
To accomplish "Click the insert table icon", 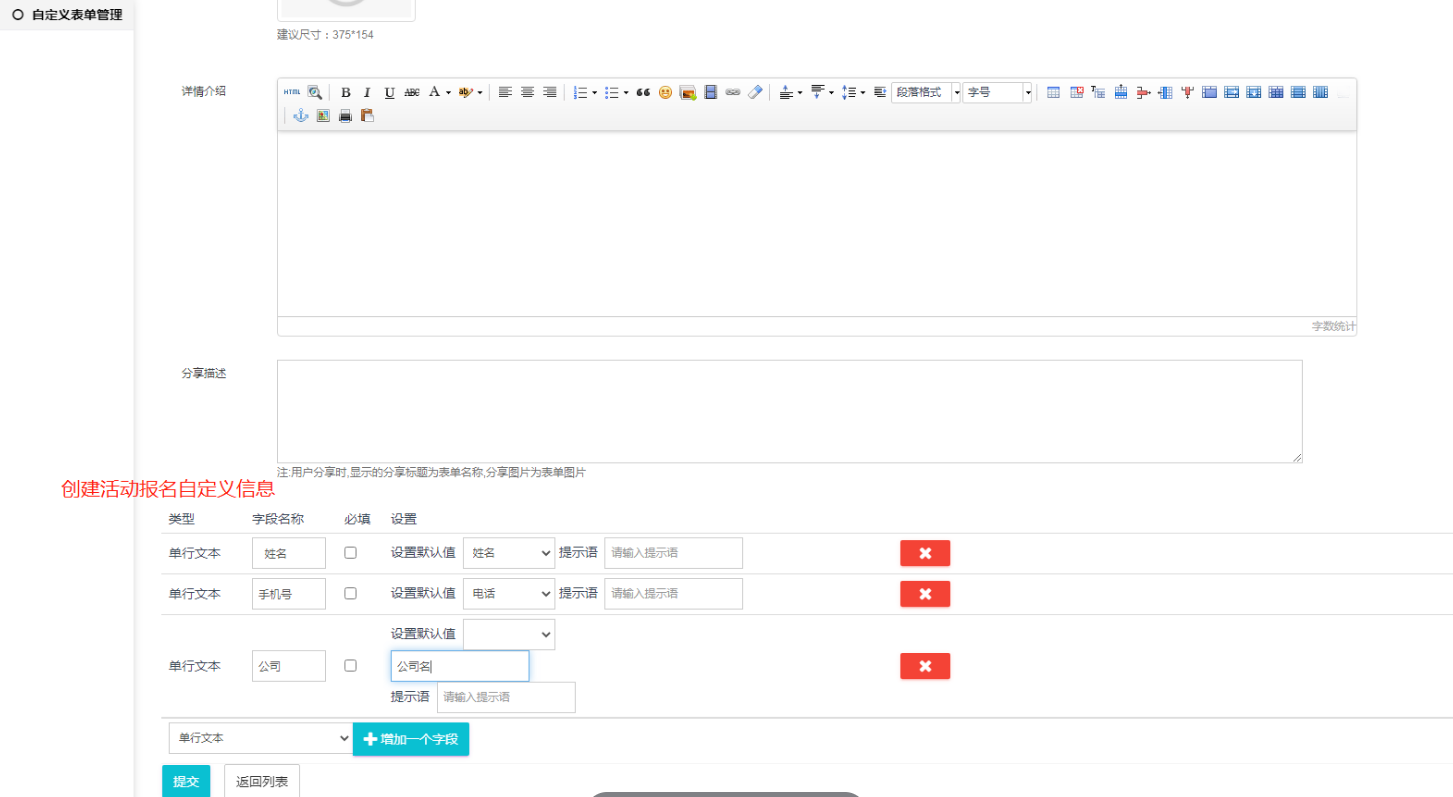I will [x=1054, y=92].
